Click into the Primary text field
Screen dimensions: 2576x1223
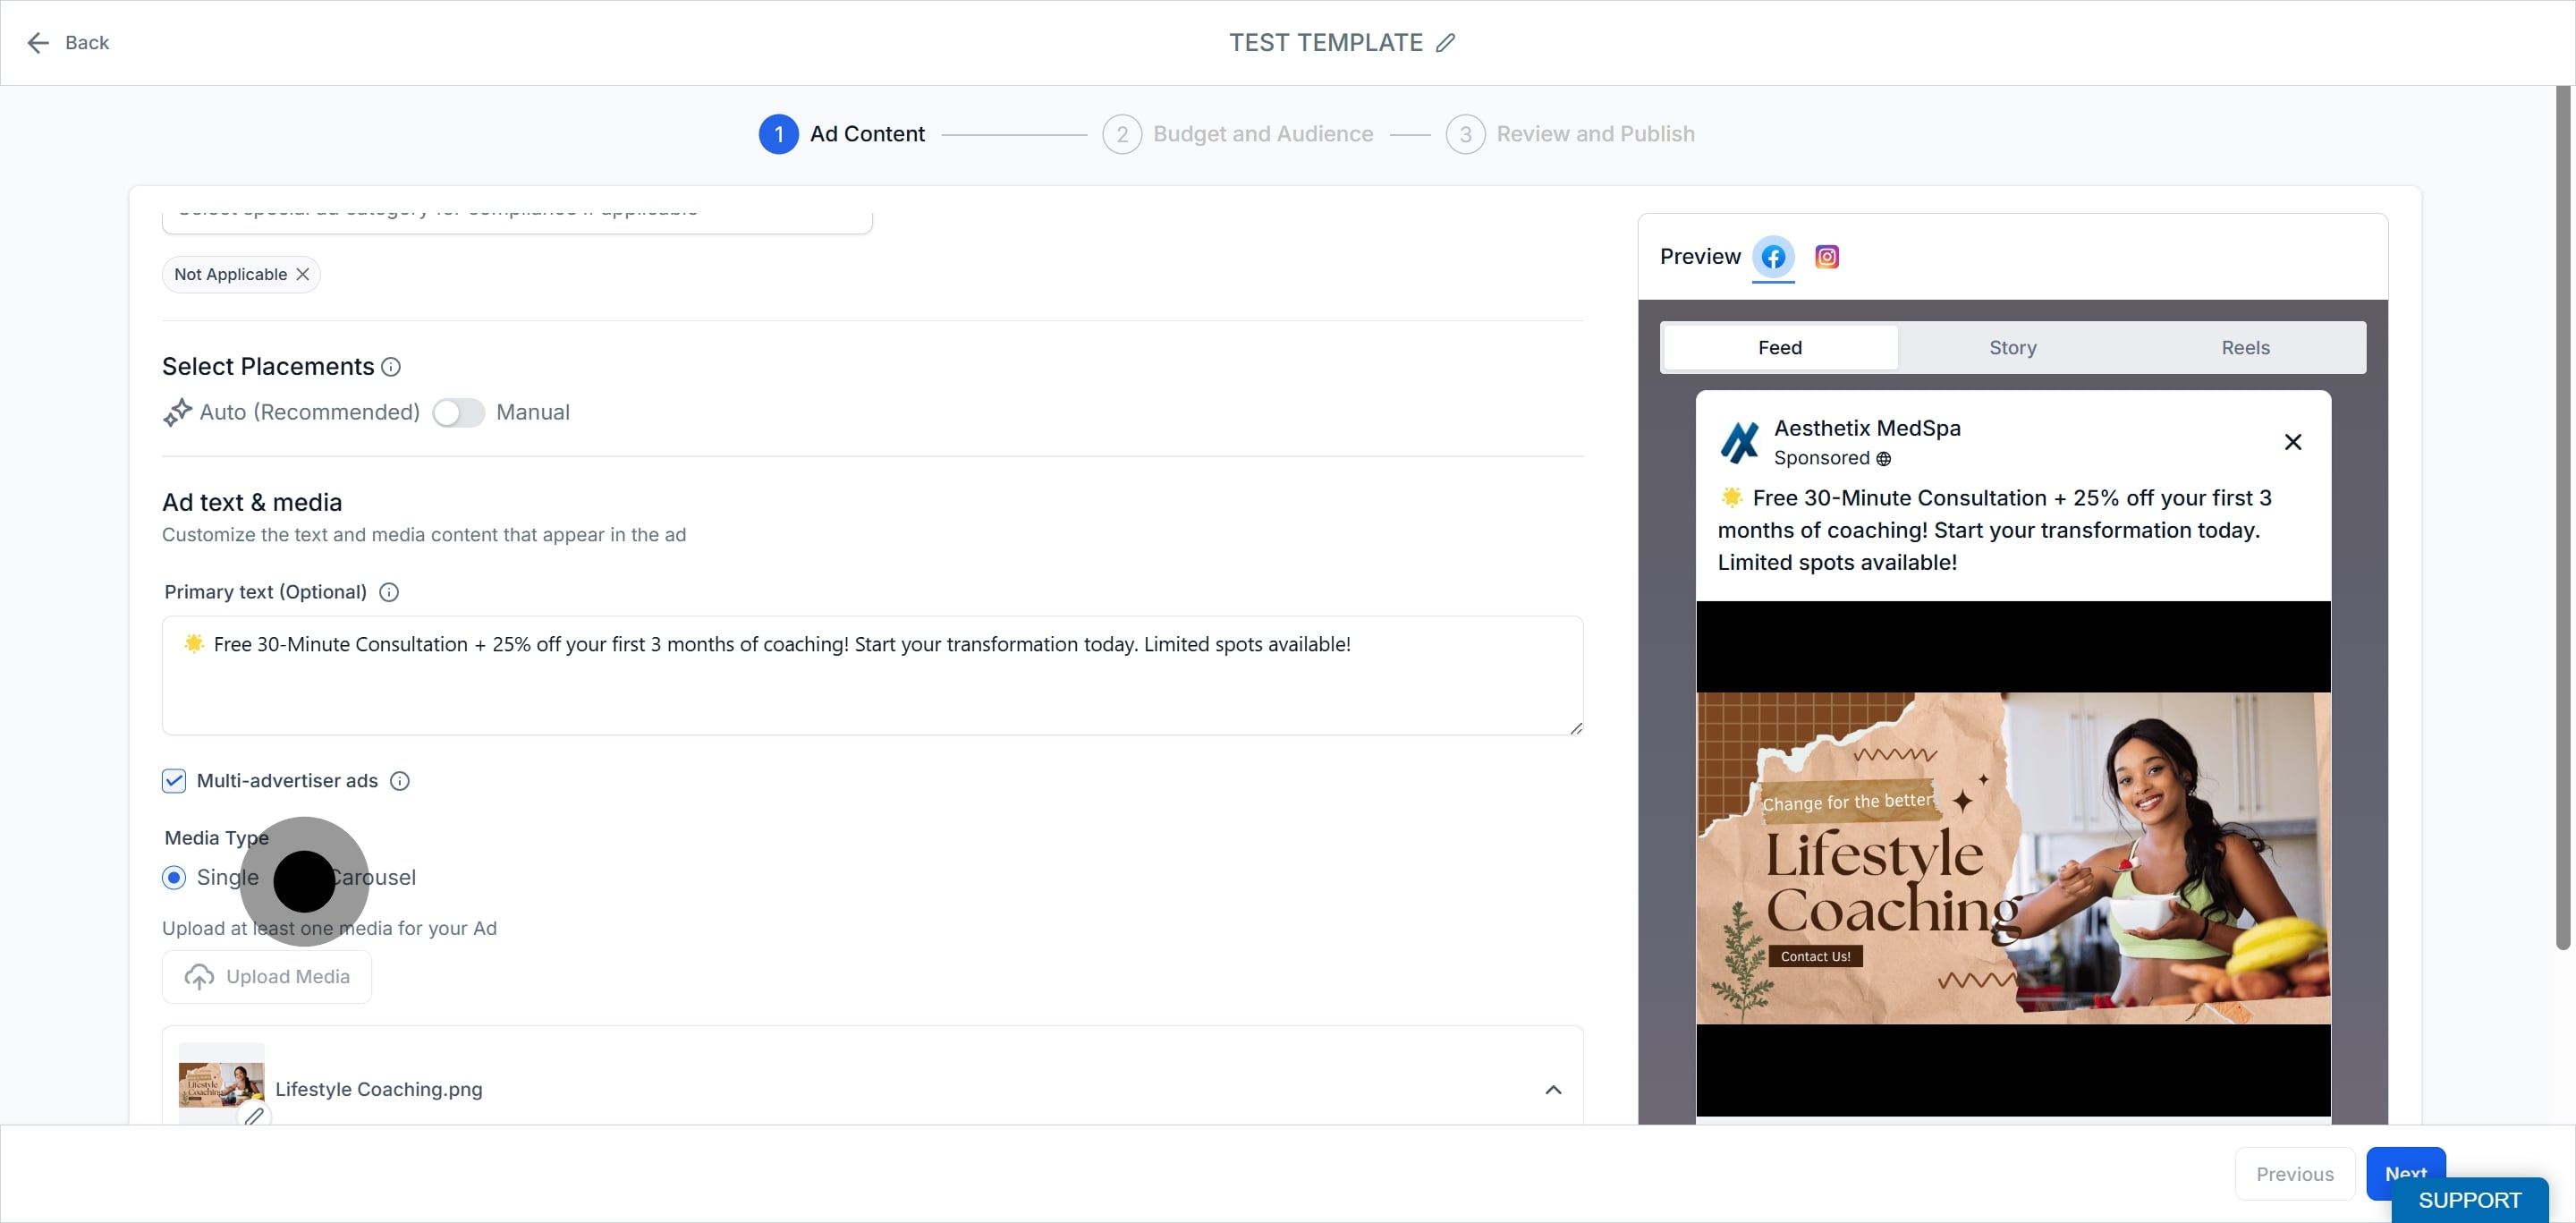(872, 675)
